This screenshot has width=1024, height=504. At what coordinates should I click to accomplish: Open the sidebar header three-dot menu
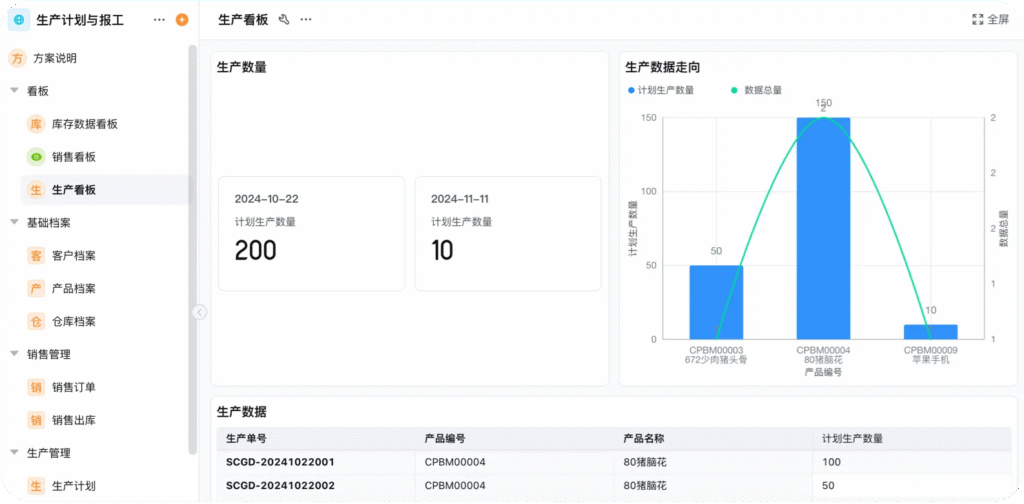(x=159, y=19)
